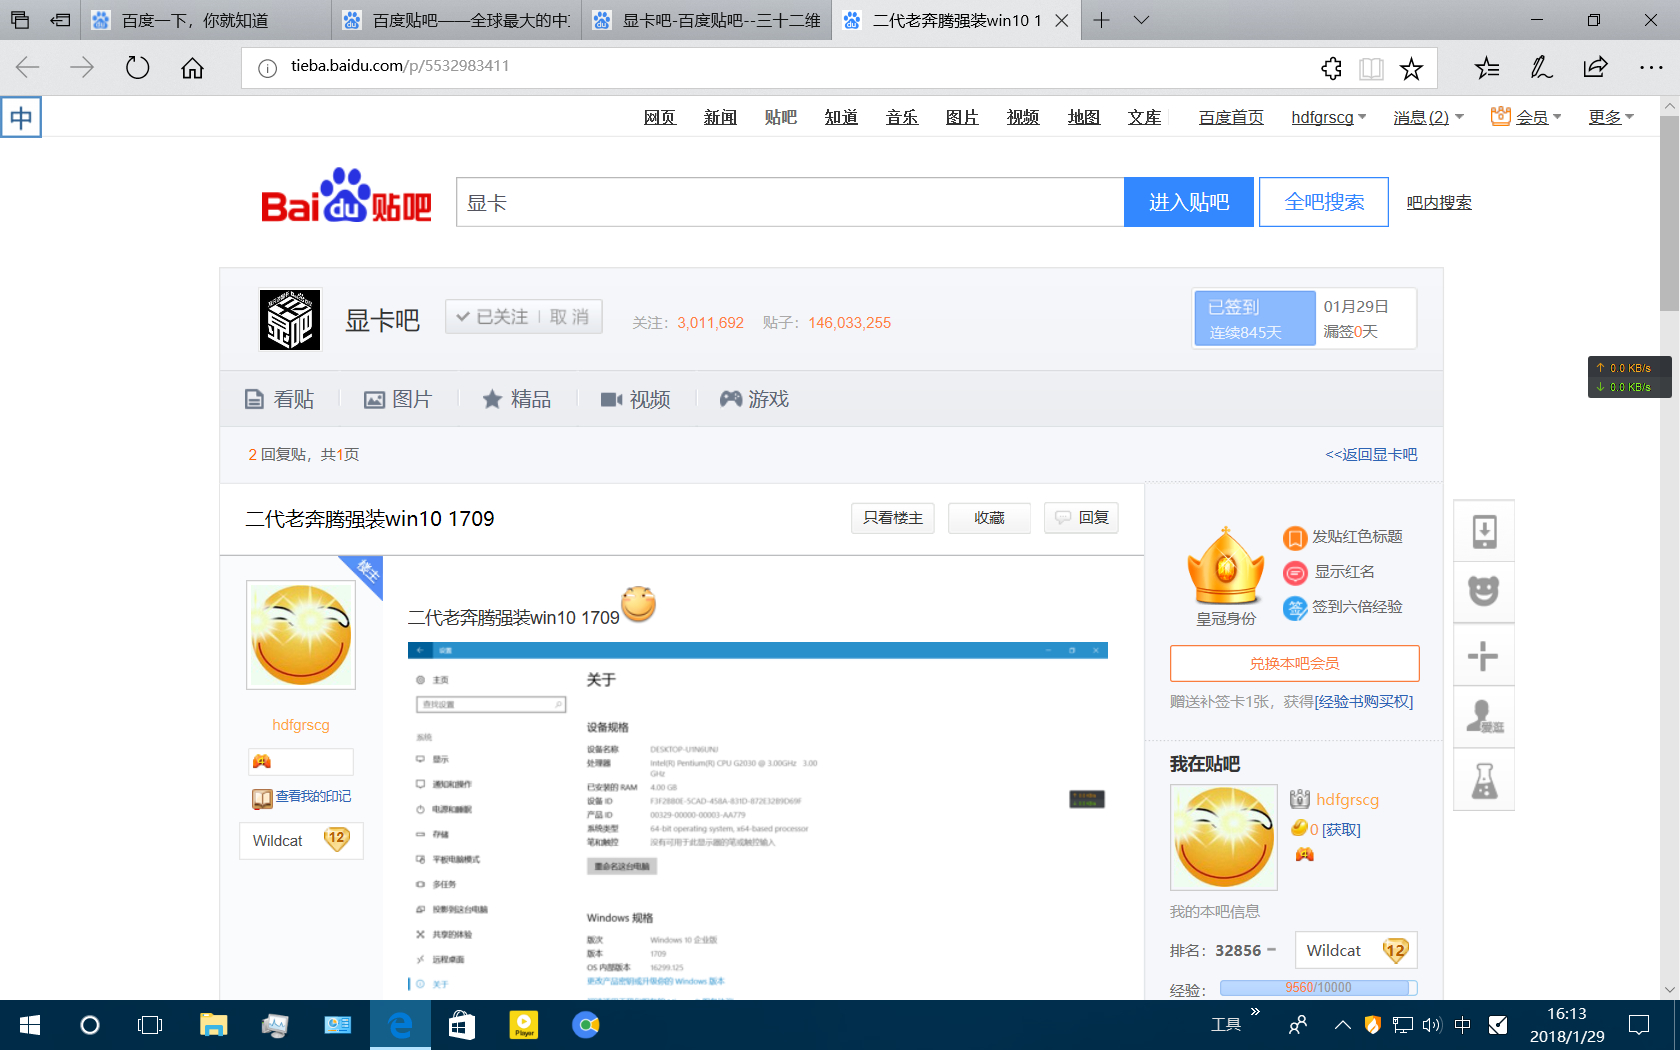Toggle the 已关注 follow status
This screenshot has height=1050, width=1680.
point(492,317)
